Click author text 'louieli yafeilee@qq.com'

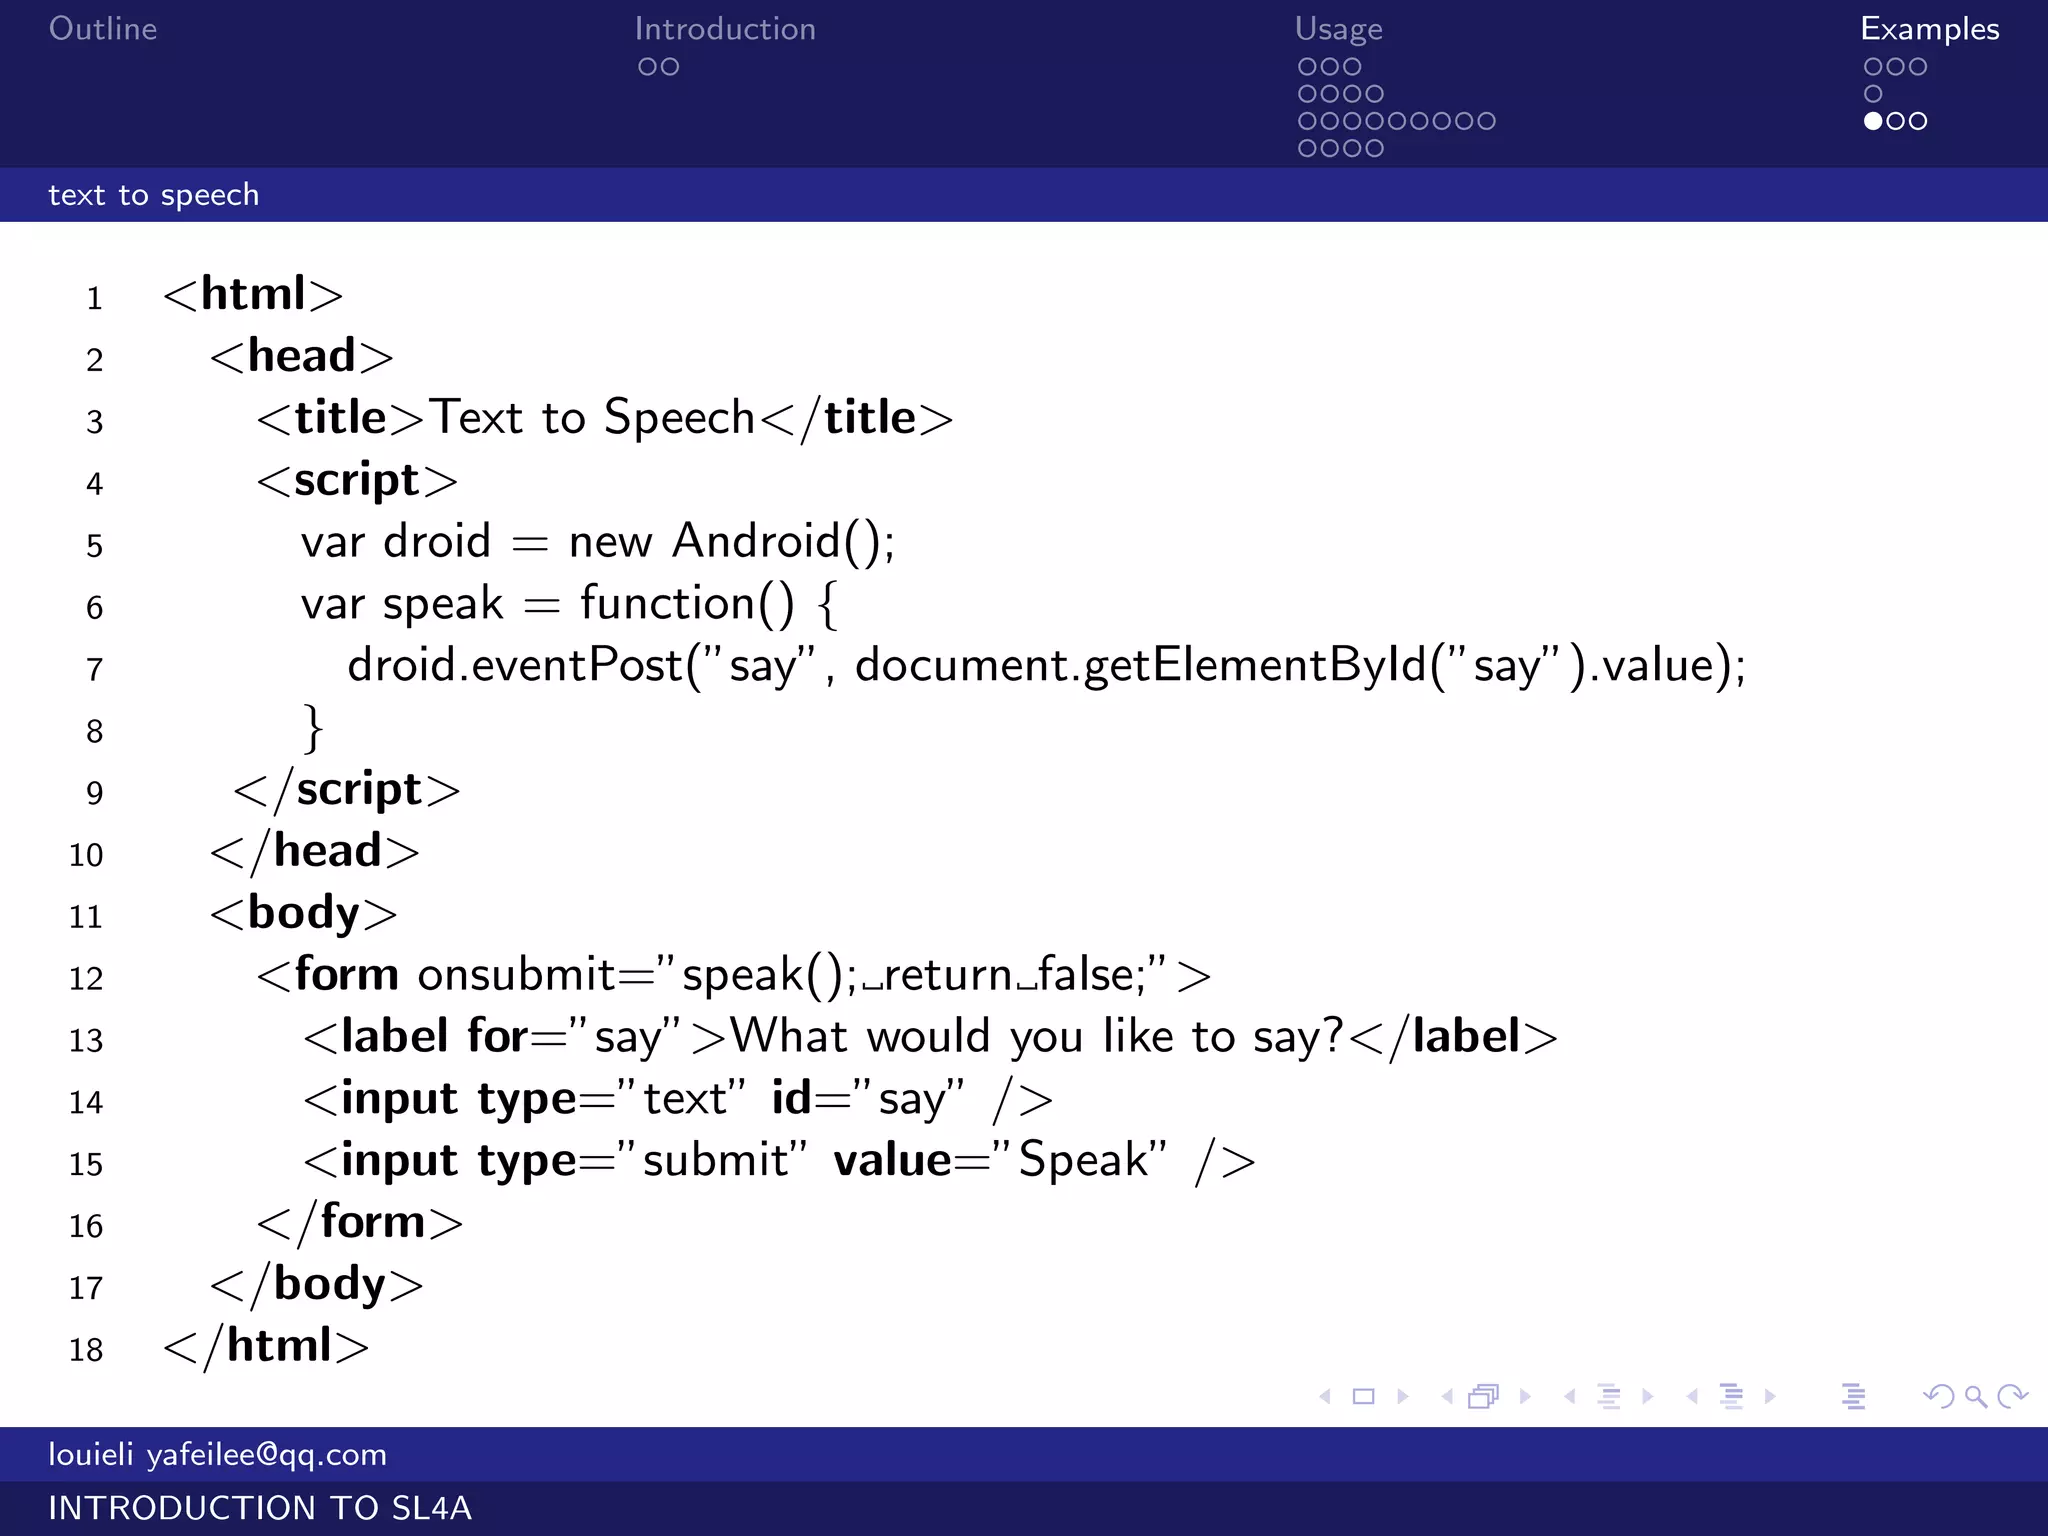click(218, 1454)
